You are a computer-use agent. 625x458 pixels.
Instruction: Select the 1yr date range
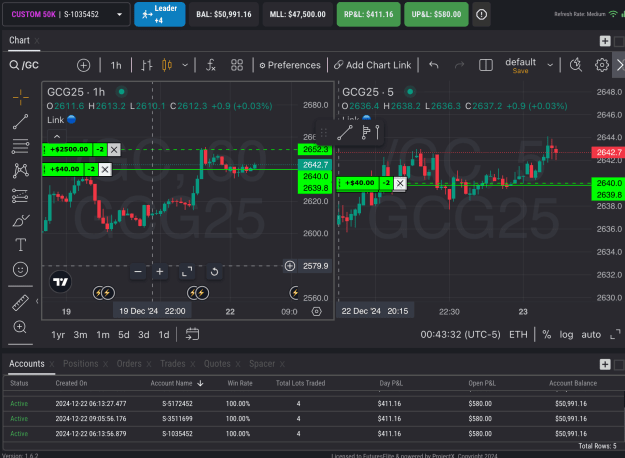58,335
